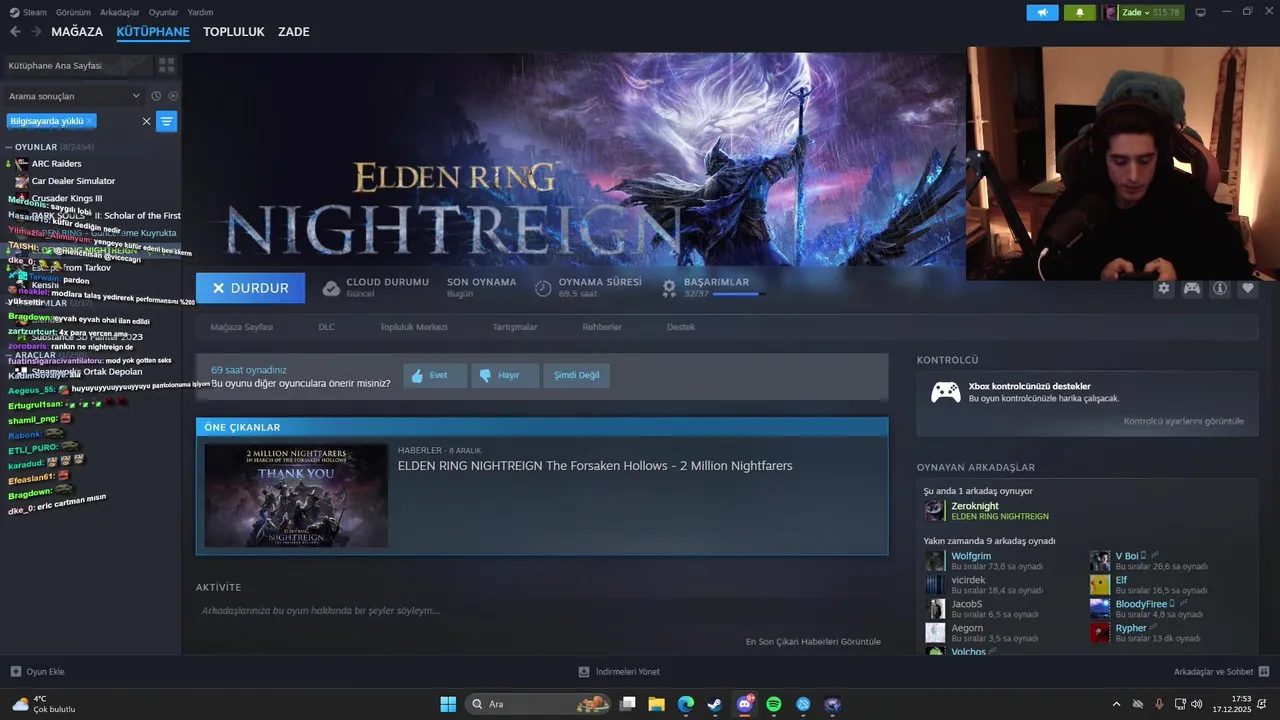This screenshot has width=1280, height=720.
Task: Click the DURDUR stop button
Action: 250,288
